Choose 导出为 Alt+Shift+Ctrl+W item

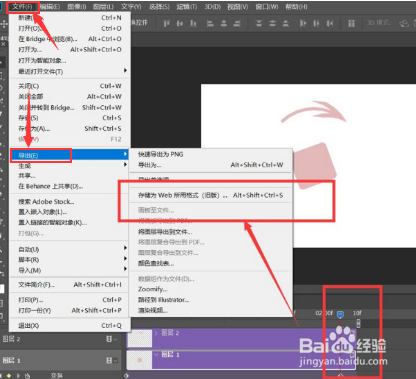pos(211,165)
